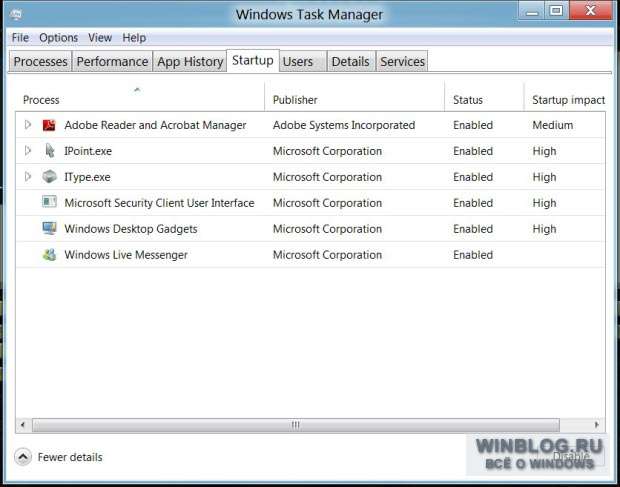
Task: Close the Windows Task Manager window
Action: tap(591, 11)
